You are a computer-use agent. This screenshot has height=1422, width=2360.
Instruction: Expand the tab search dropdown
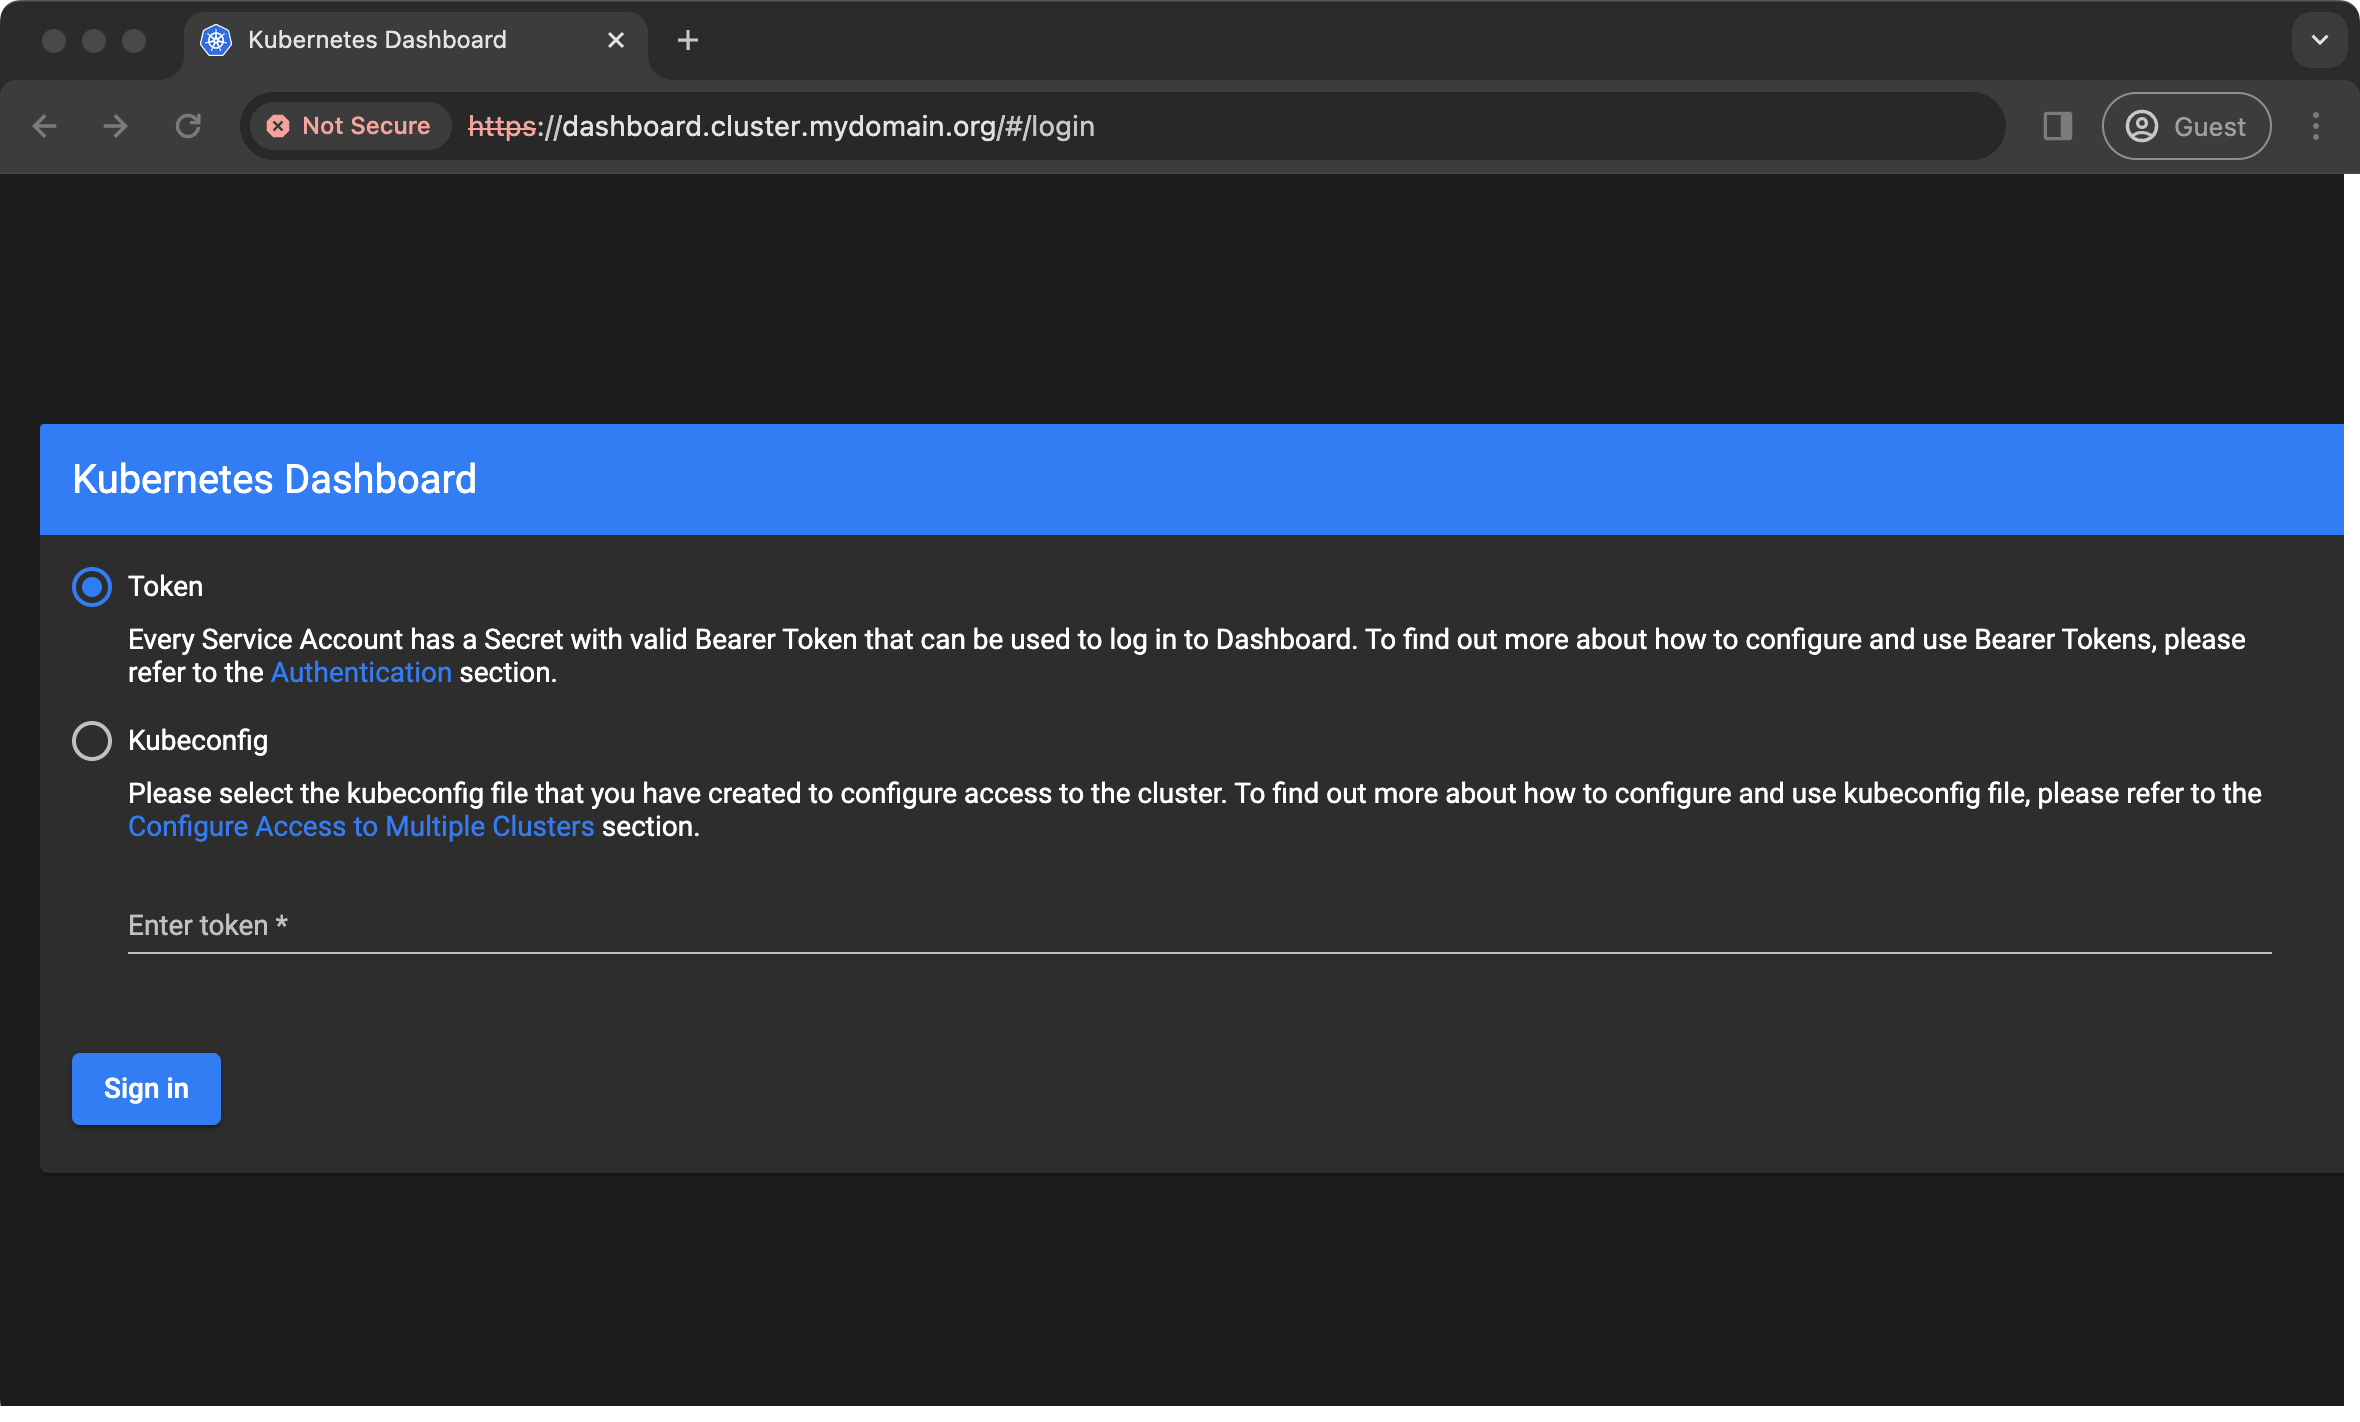[x=2320, y=40]
